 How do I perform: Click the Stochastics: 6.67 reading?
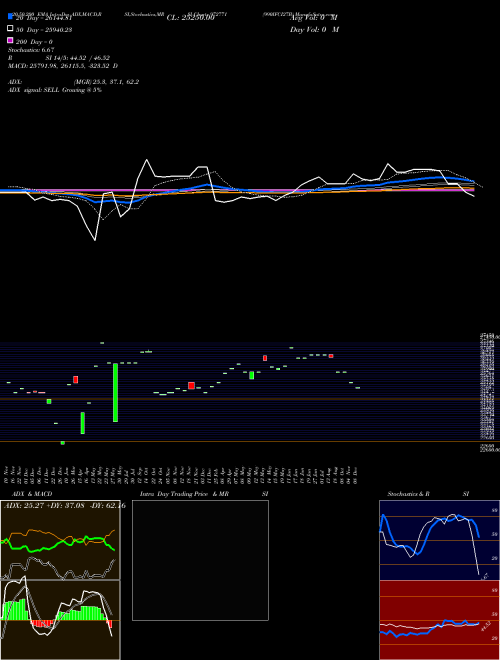[x=31, y=50]
